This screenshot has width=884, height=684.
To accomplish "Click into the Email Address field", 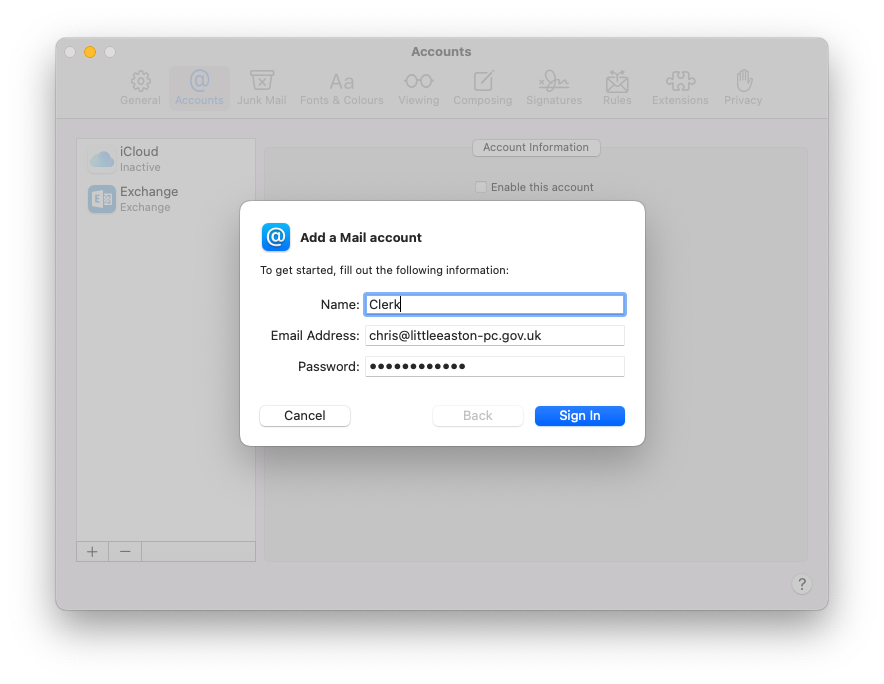I will tap(494, 336).
